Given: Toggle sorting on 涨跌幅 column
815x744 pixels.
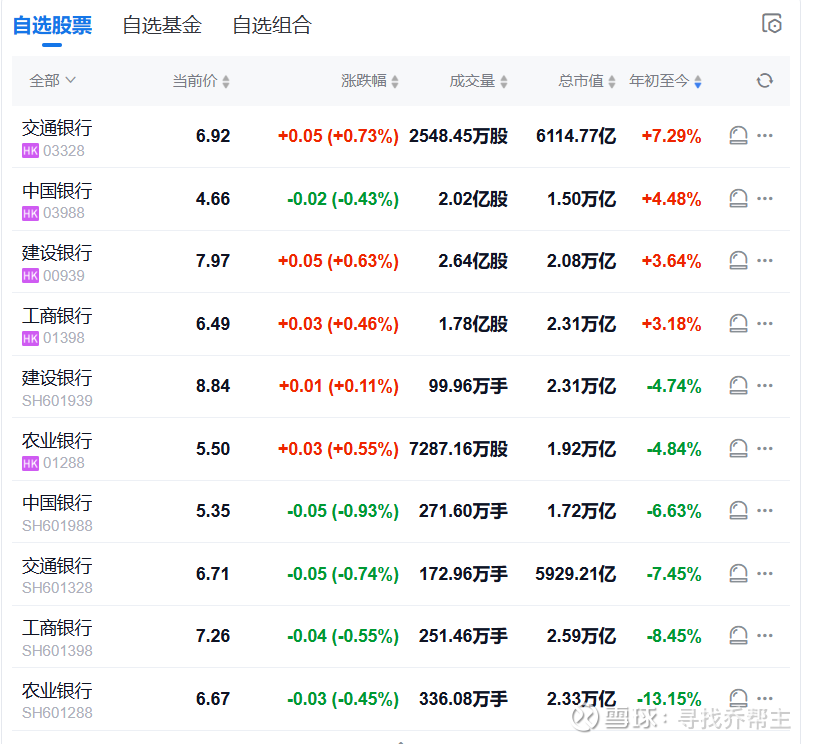Looking at the screenshot, I should 369,81.
